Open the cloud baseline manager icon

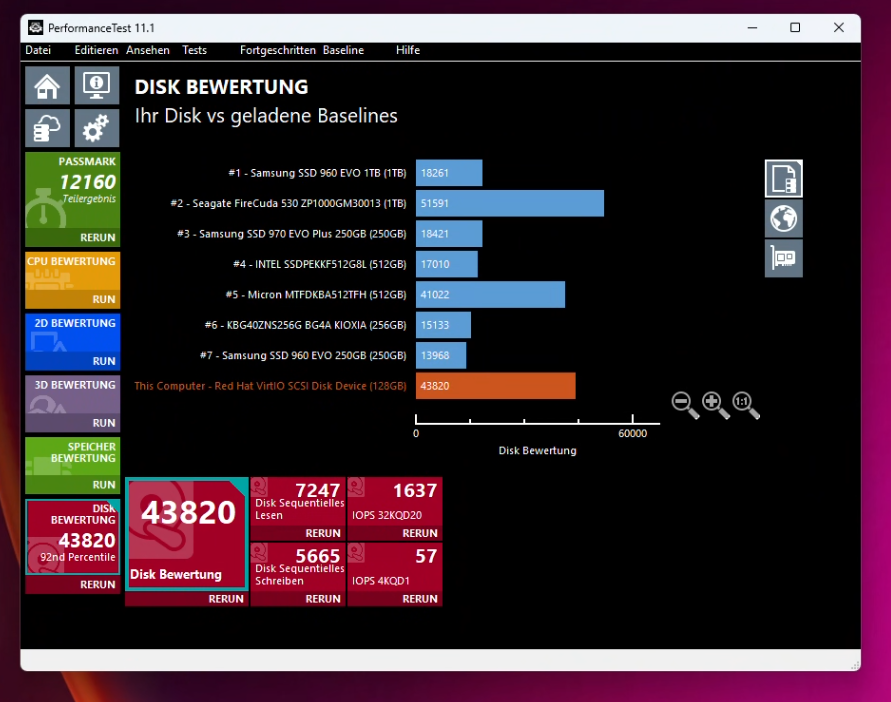tap(47, 128)
